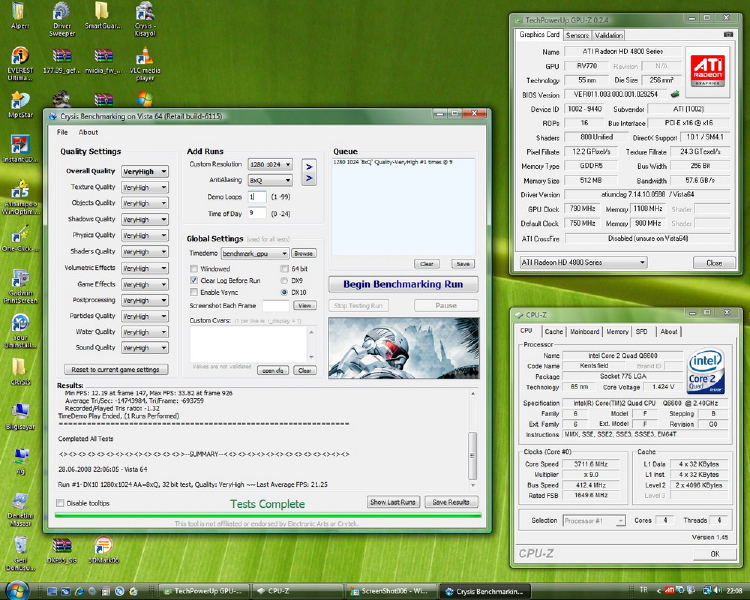Click the Save Results button
Viewport: 750px width, 600px height.
click(x=451, y=502)
